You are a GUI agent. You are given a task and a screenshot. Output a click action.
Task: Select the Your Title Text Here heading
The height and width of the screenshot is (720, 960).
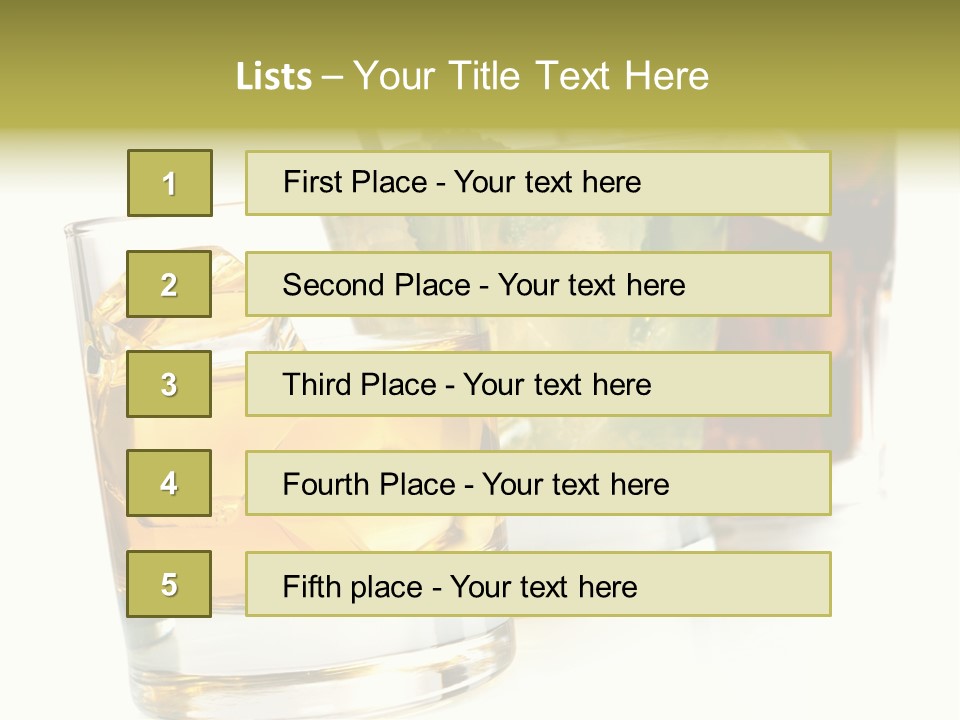(x=531, y=76)
